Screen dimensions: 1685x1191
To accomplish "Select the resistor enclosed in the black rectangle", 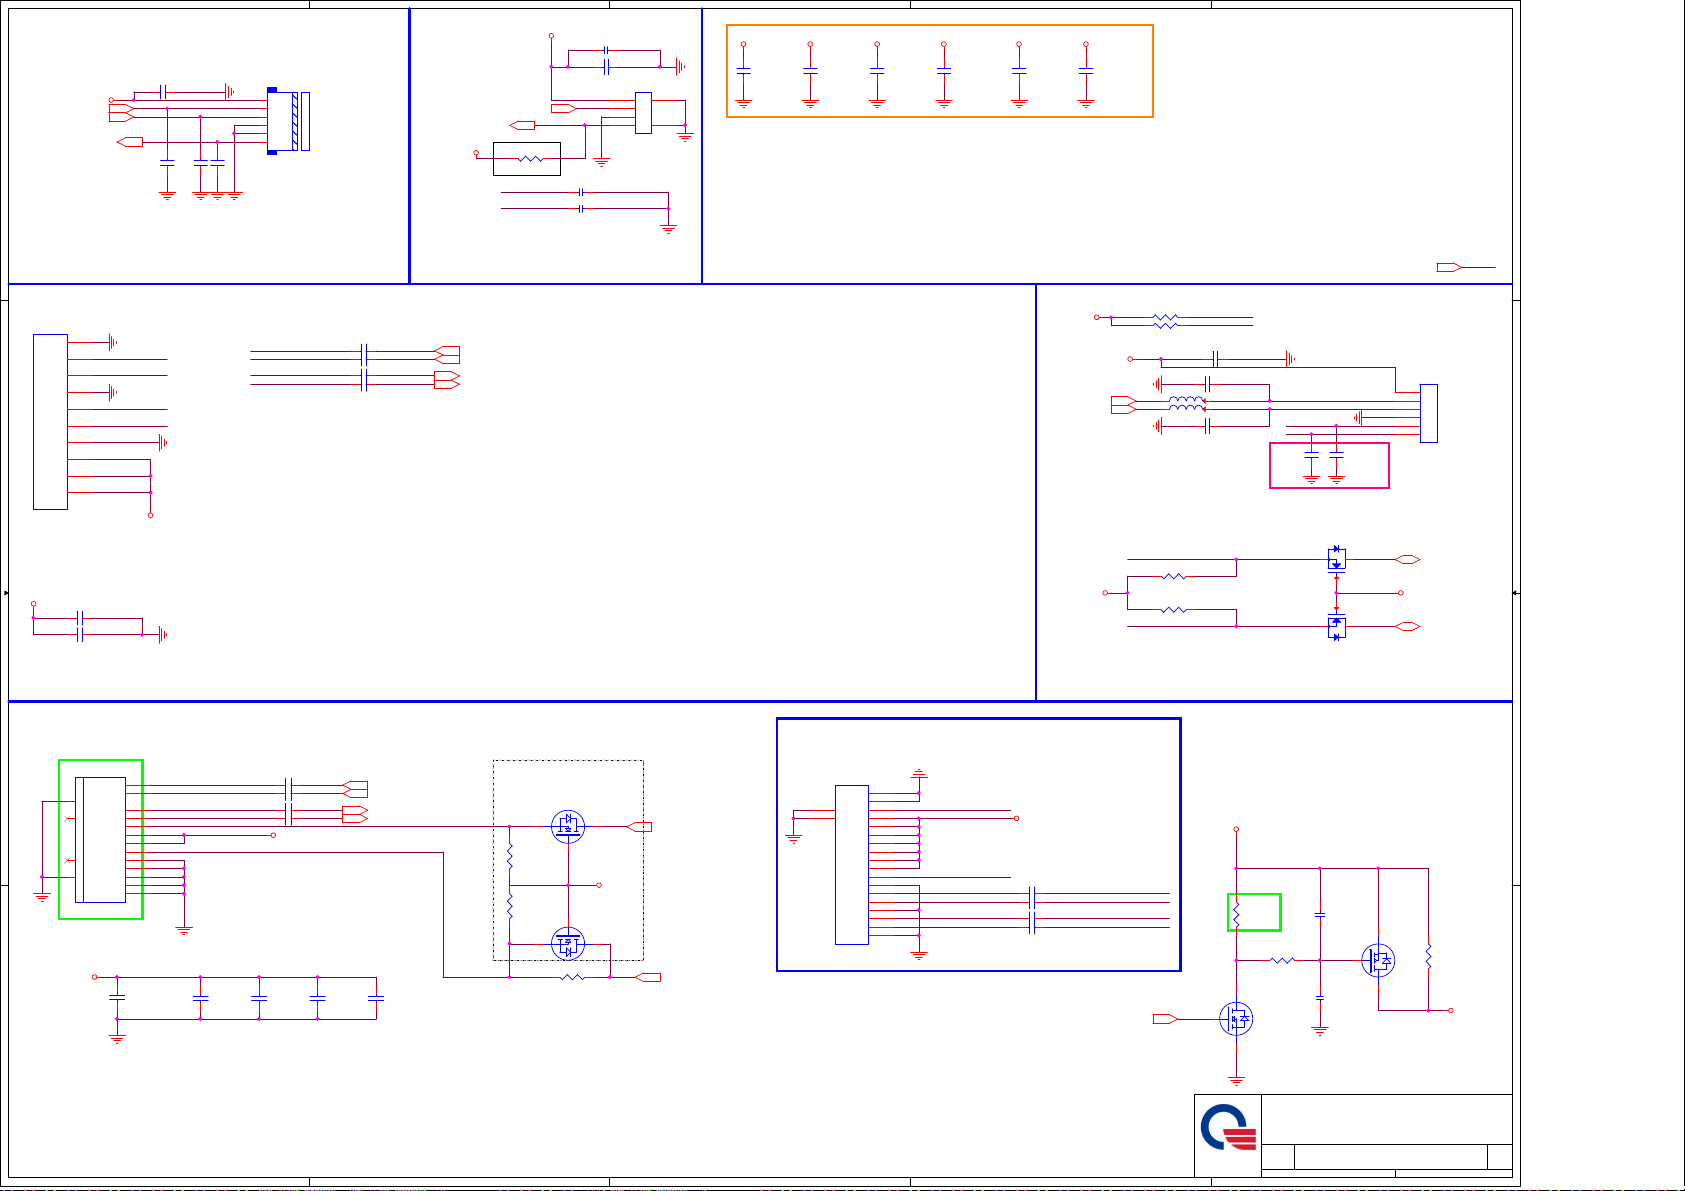I will pos(531,159).
